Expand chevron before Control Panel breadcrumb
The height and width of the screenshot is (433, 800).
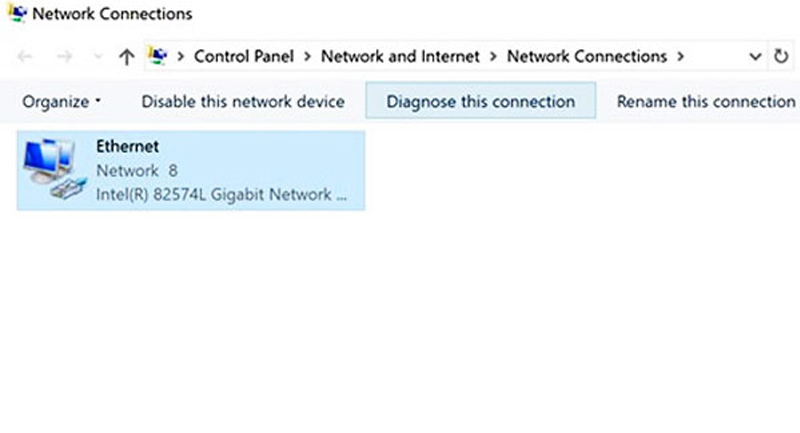(x=180, y=57)
